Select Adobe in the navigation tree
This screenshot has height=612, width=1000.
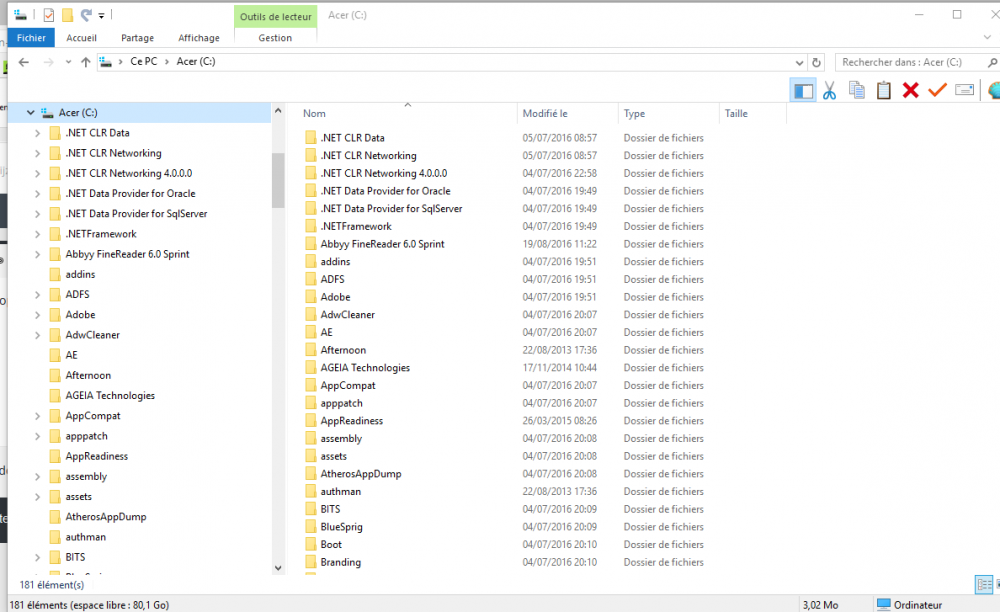click(x=80, y=314)
